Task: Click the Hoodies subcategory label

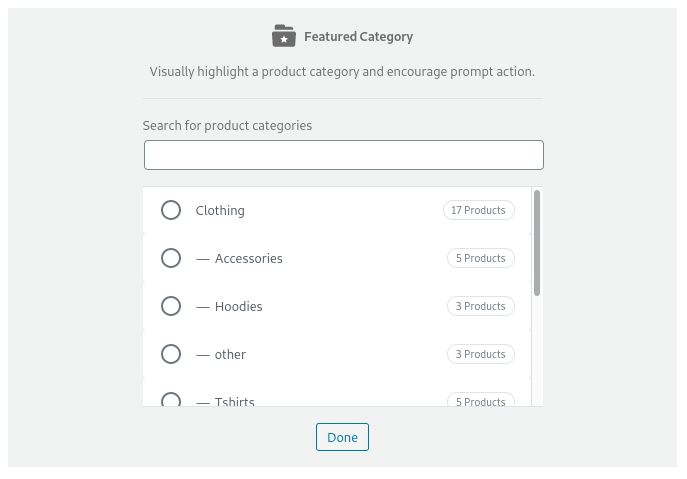Action: pyautogui.click(x=238, y=306)
